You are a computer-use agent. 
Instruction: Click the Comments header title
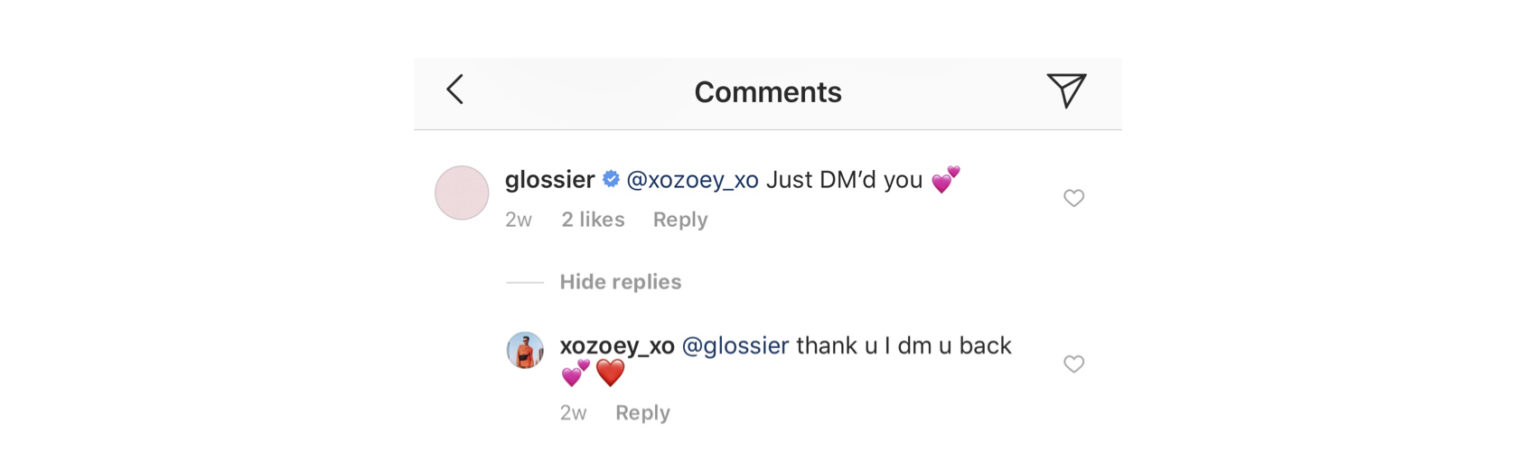coord(767,92)
